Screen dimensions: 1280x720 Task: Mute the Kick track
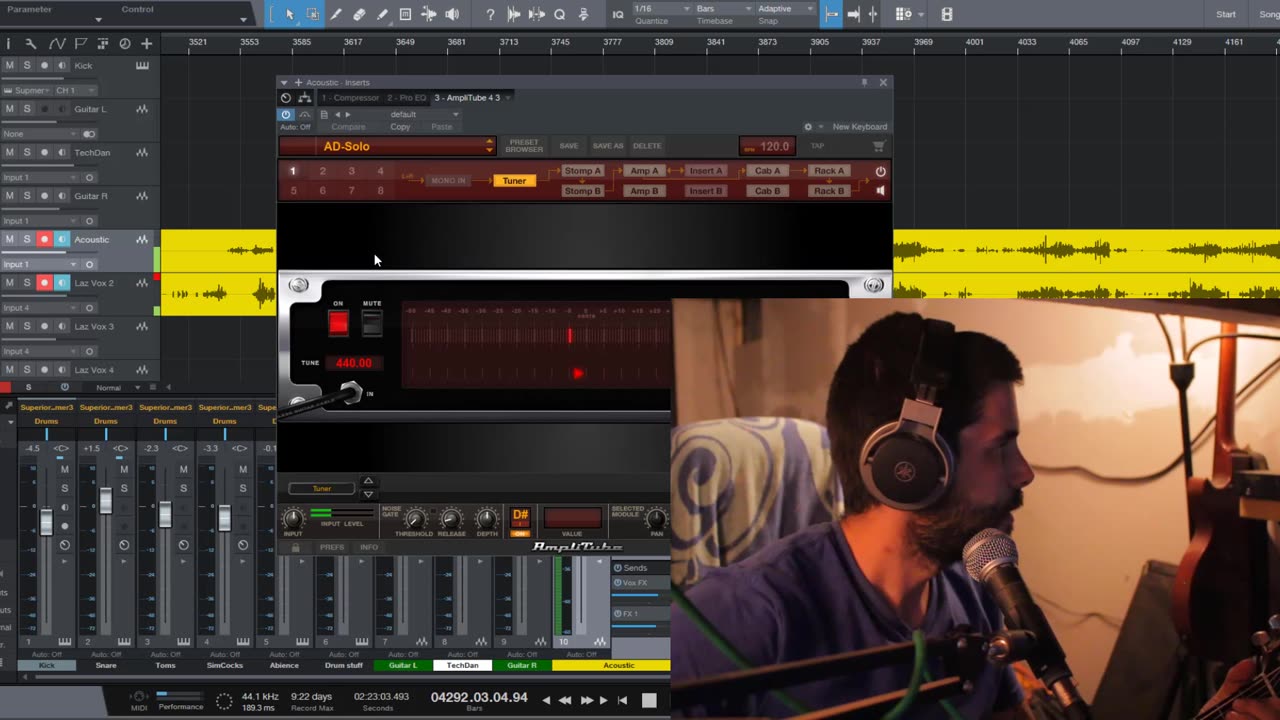tap(10, 65)
